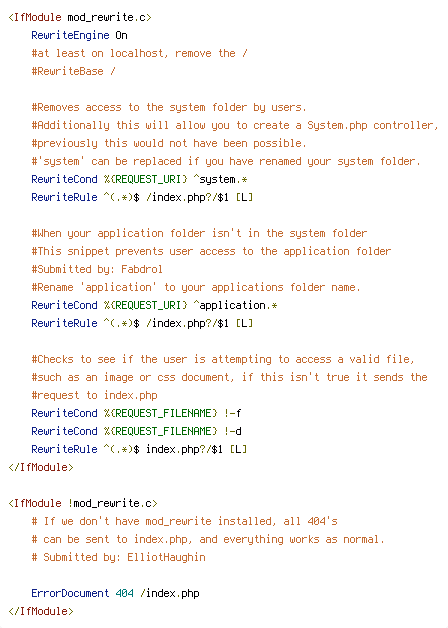
Task: Click the RewriteCond line ending in !-d
Action: coord(136,431)
